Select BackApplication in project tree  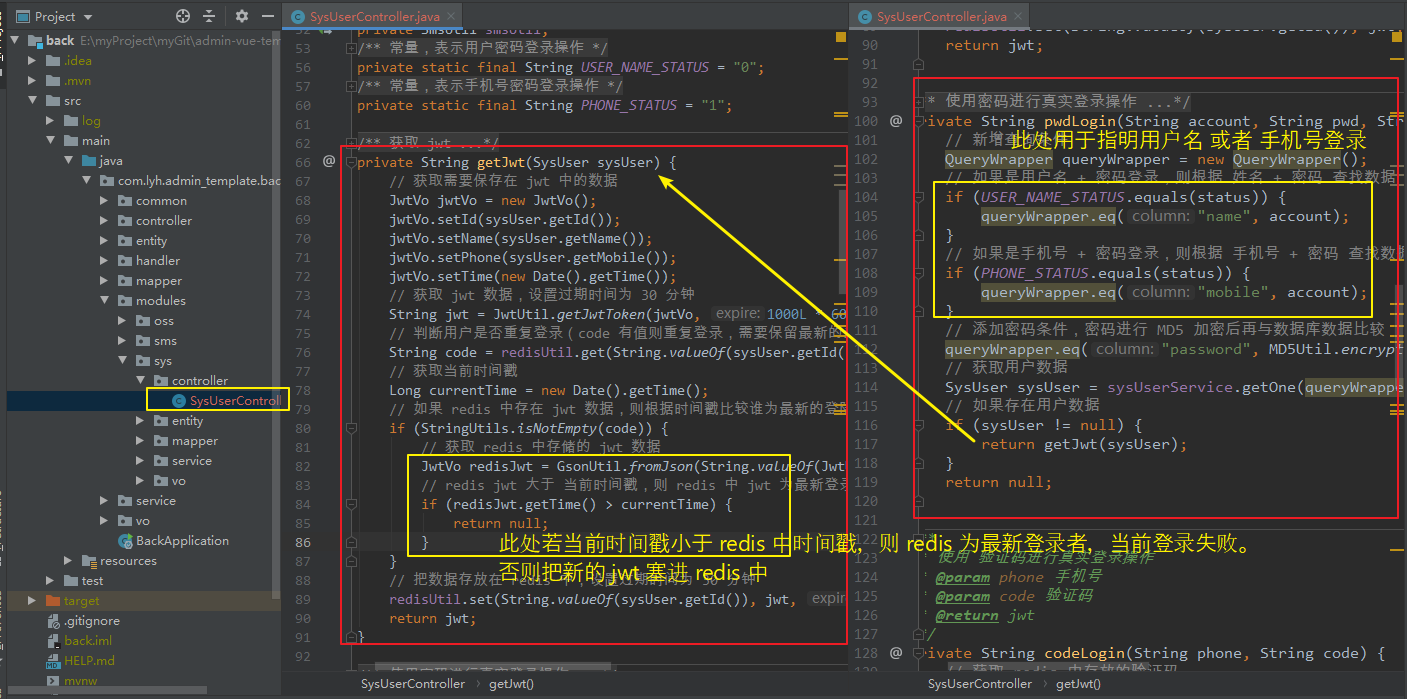(x=182, y=540)
